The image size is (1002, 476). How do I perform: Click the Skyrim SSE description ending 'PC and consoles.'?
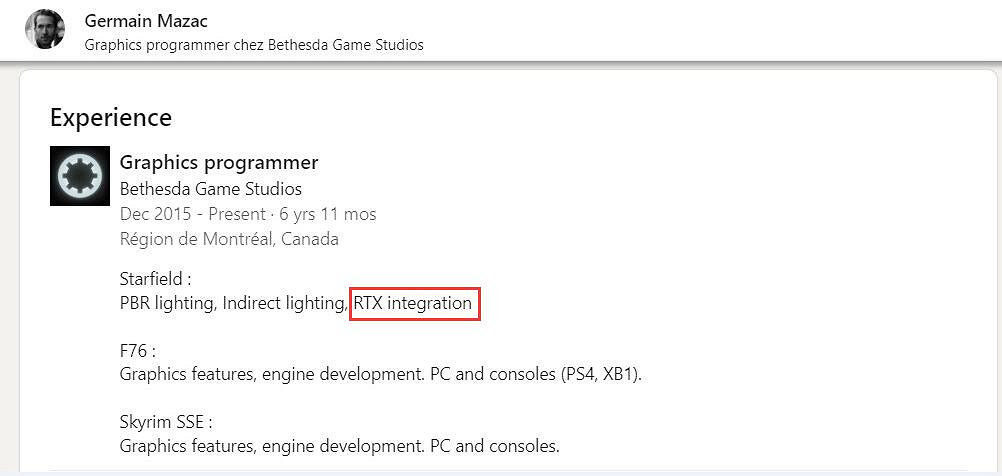click(x=339, y=446)
